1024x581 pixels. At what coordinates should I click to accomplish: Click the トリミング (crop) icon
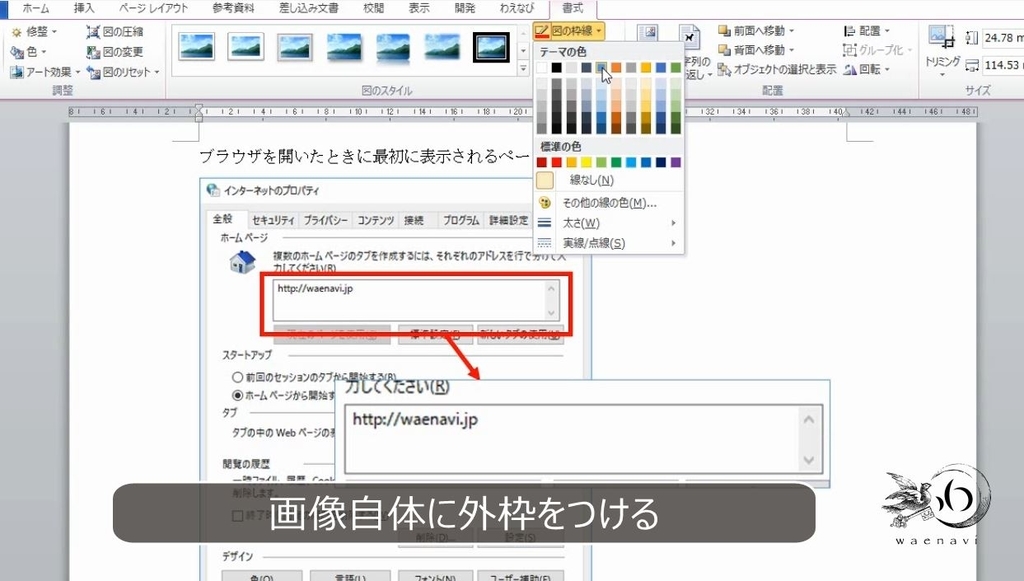pos(941,37)
